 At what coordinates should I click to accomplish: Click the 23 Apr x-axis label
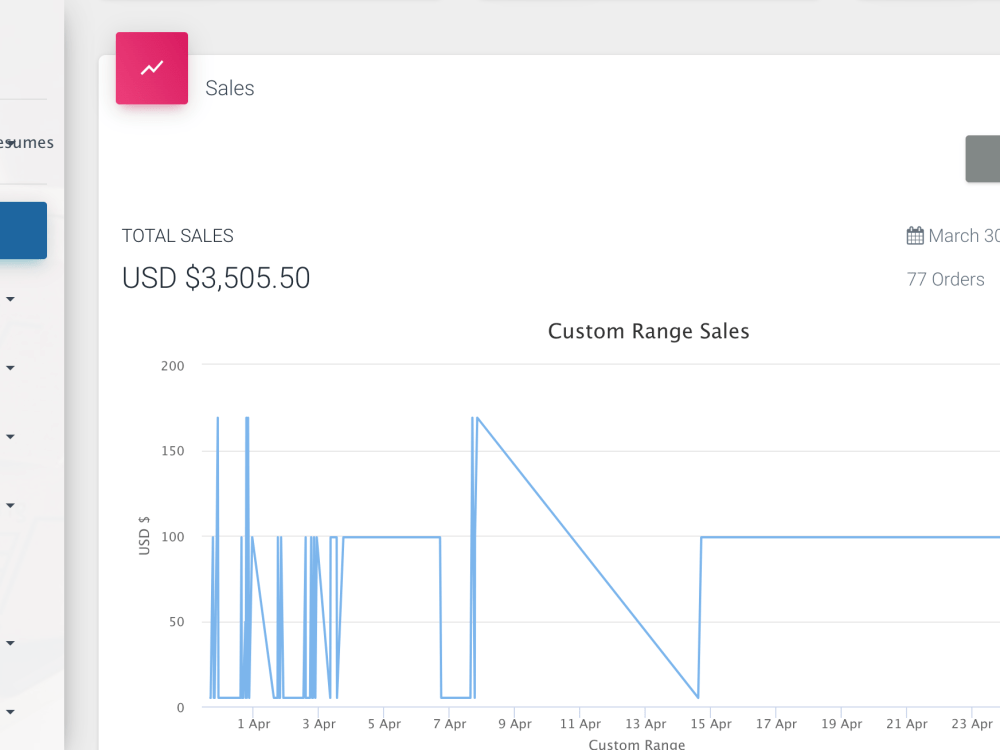tap(972, 724)
